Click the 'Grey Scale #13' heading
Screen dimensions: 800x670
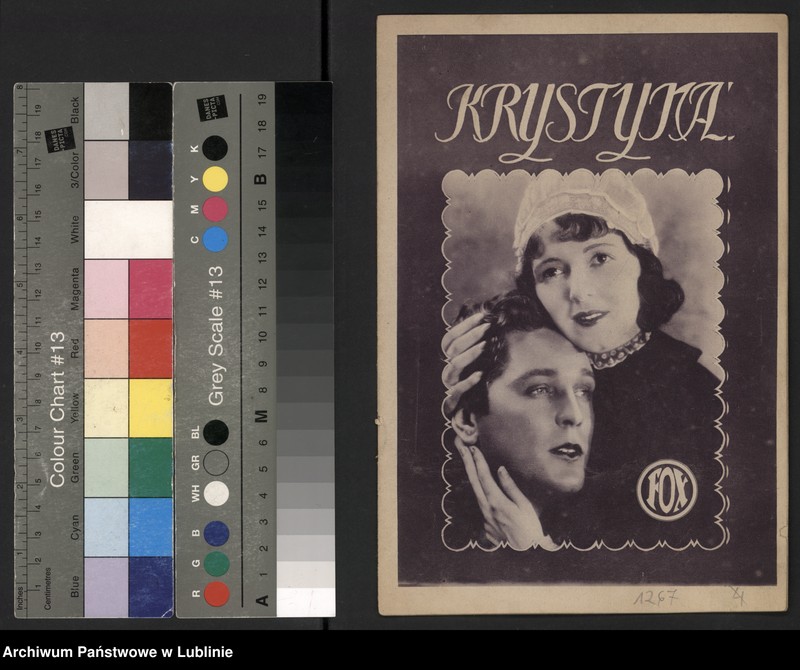[x=216, y=336]
